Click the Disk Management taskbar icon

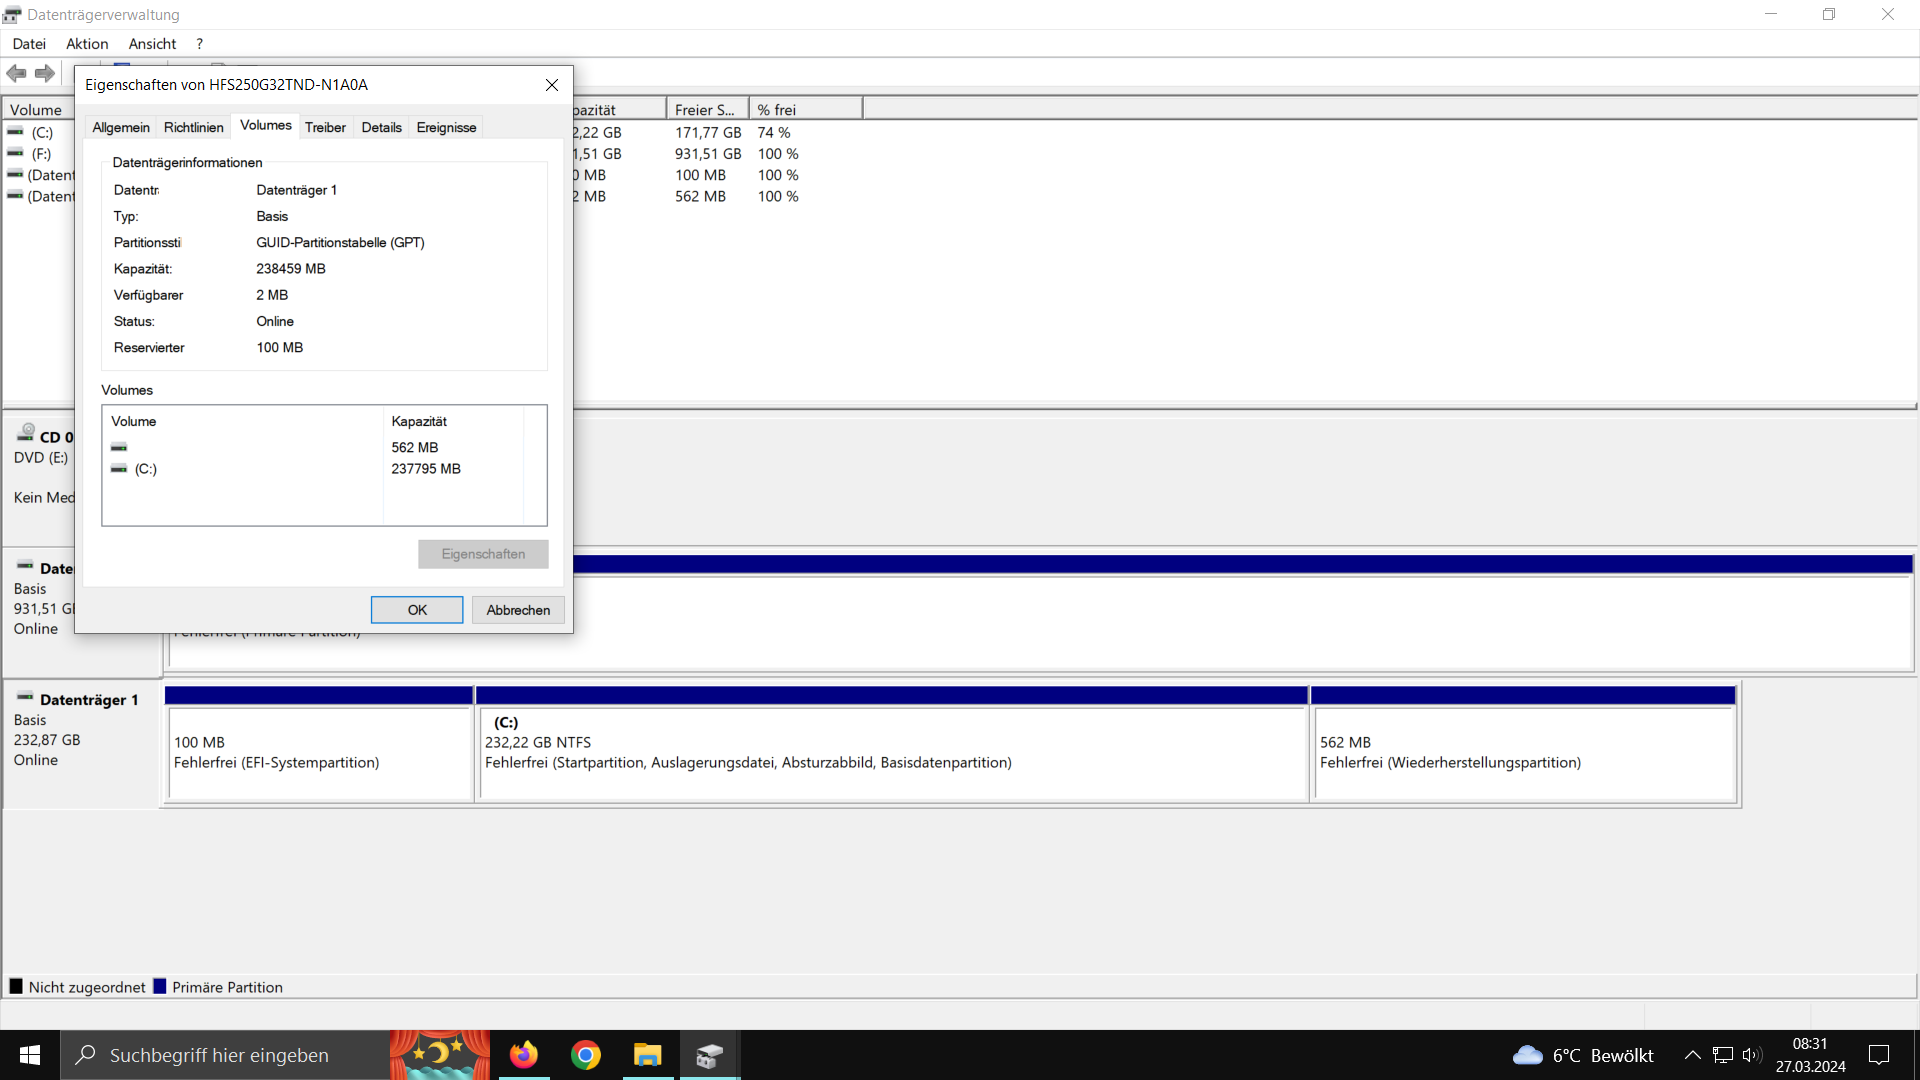click(x=710, y=1055)
